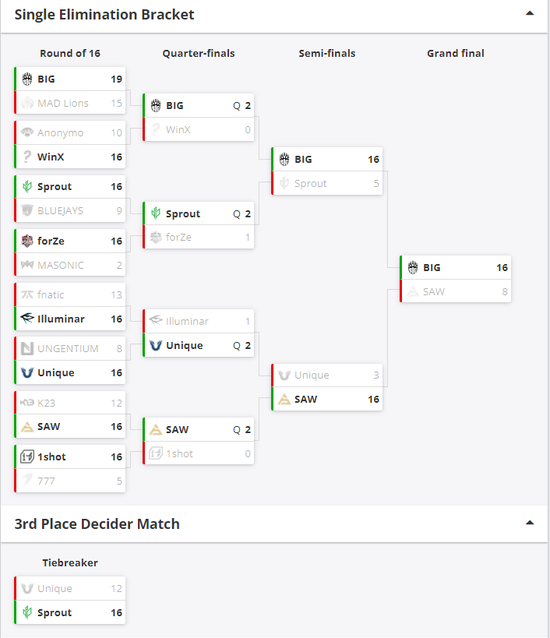This screenshot has width=550, height=638.
Task: Click the 1shot logo in Round of 16
Action: 27,457
